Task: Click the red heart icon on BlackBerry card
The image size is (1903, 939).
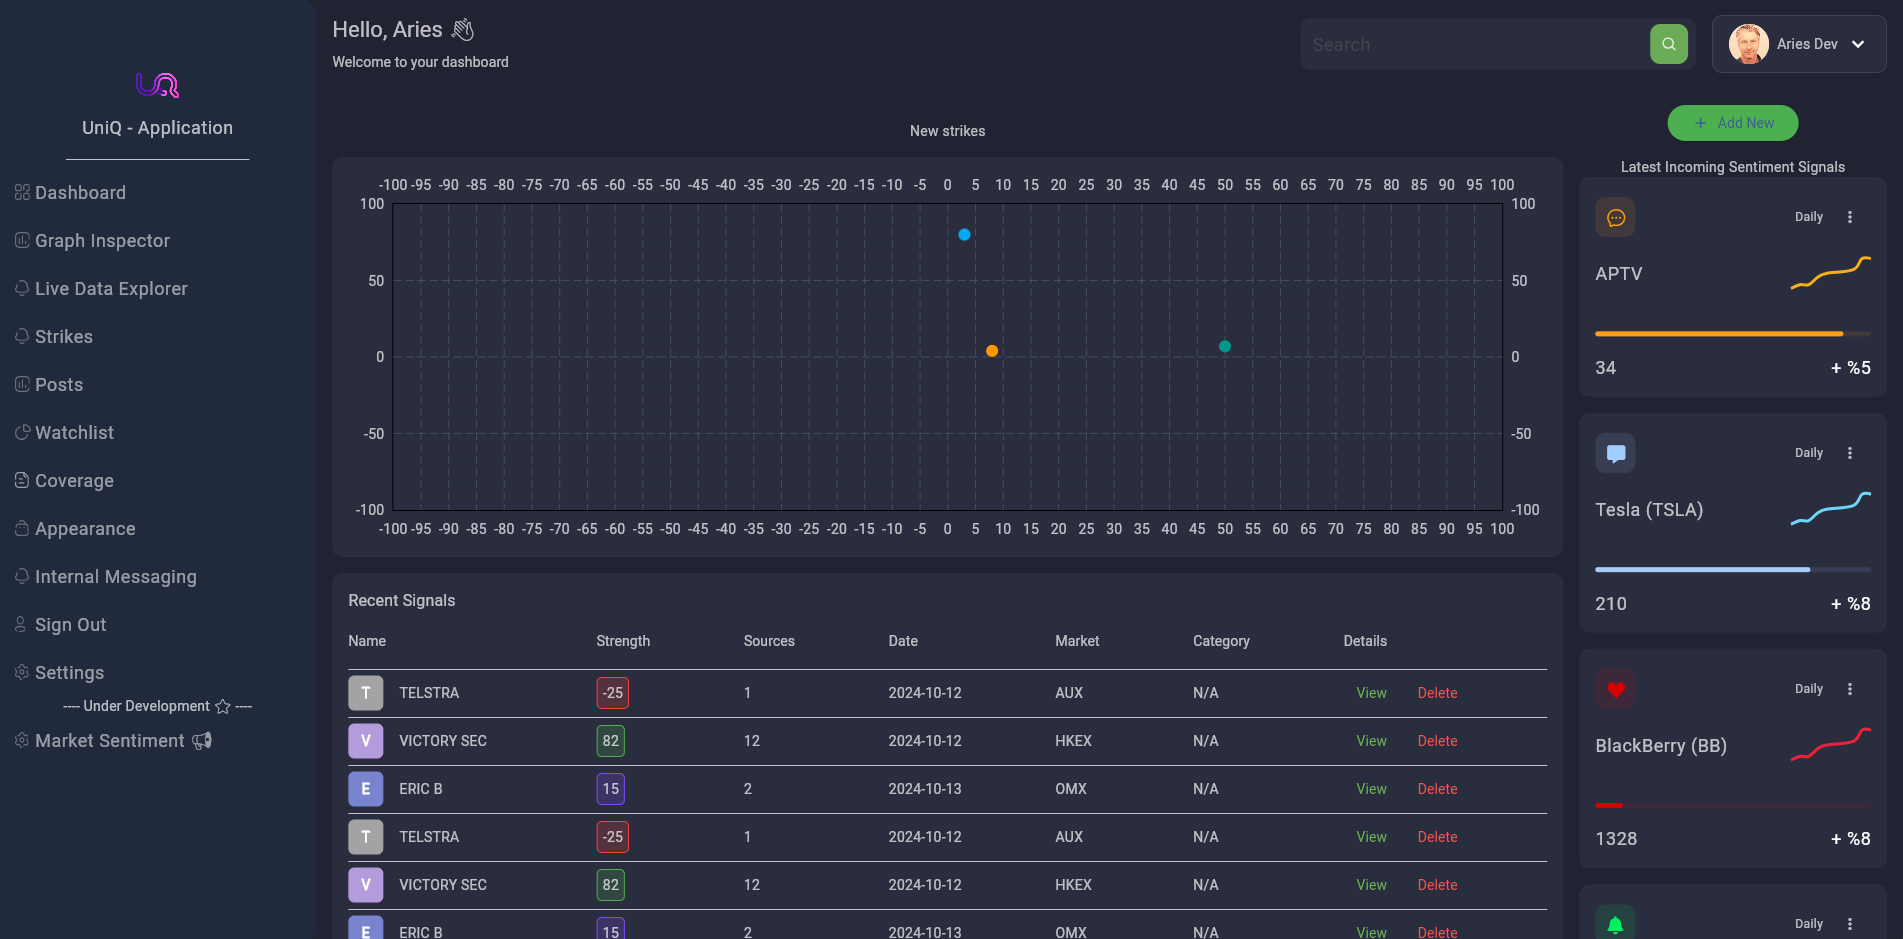Action: 1616,689
